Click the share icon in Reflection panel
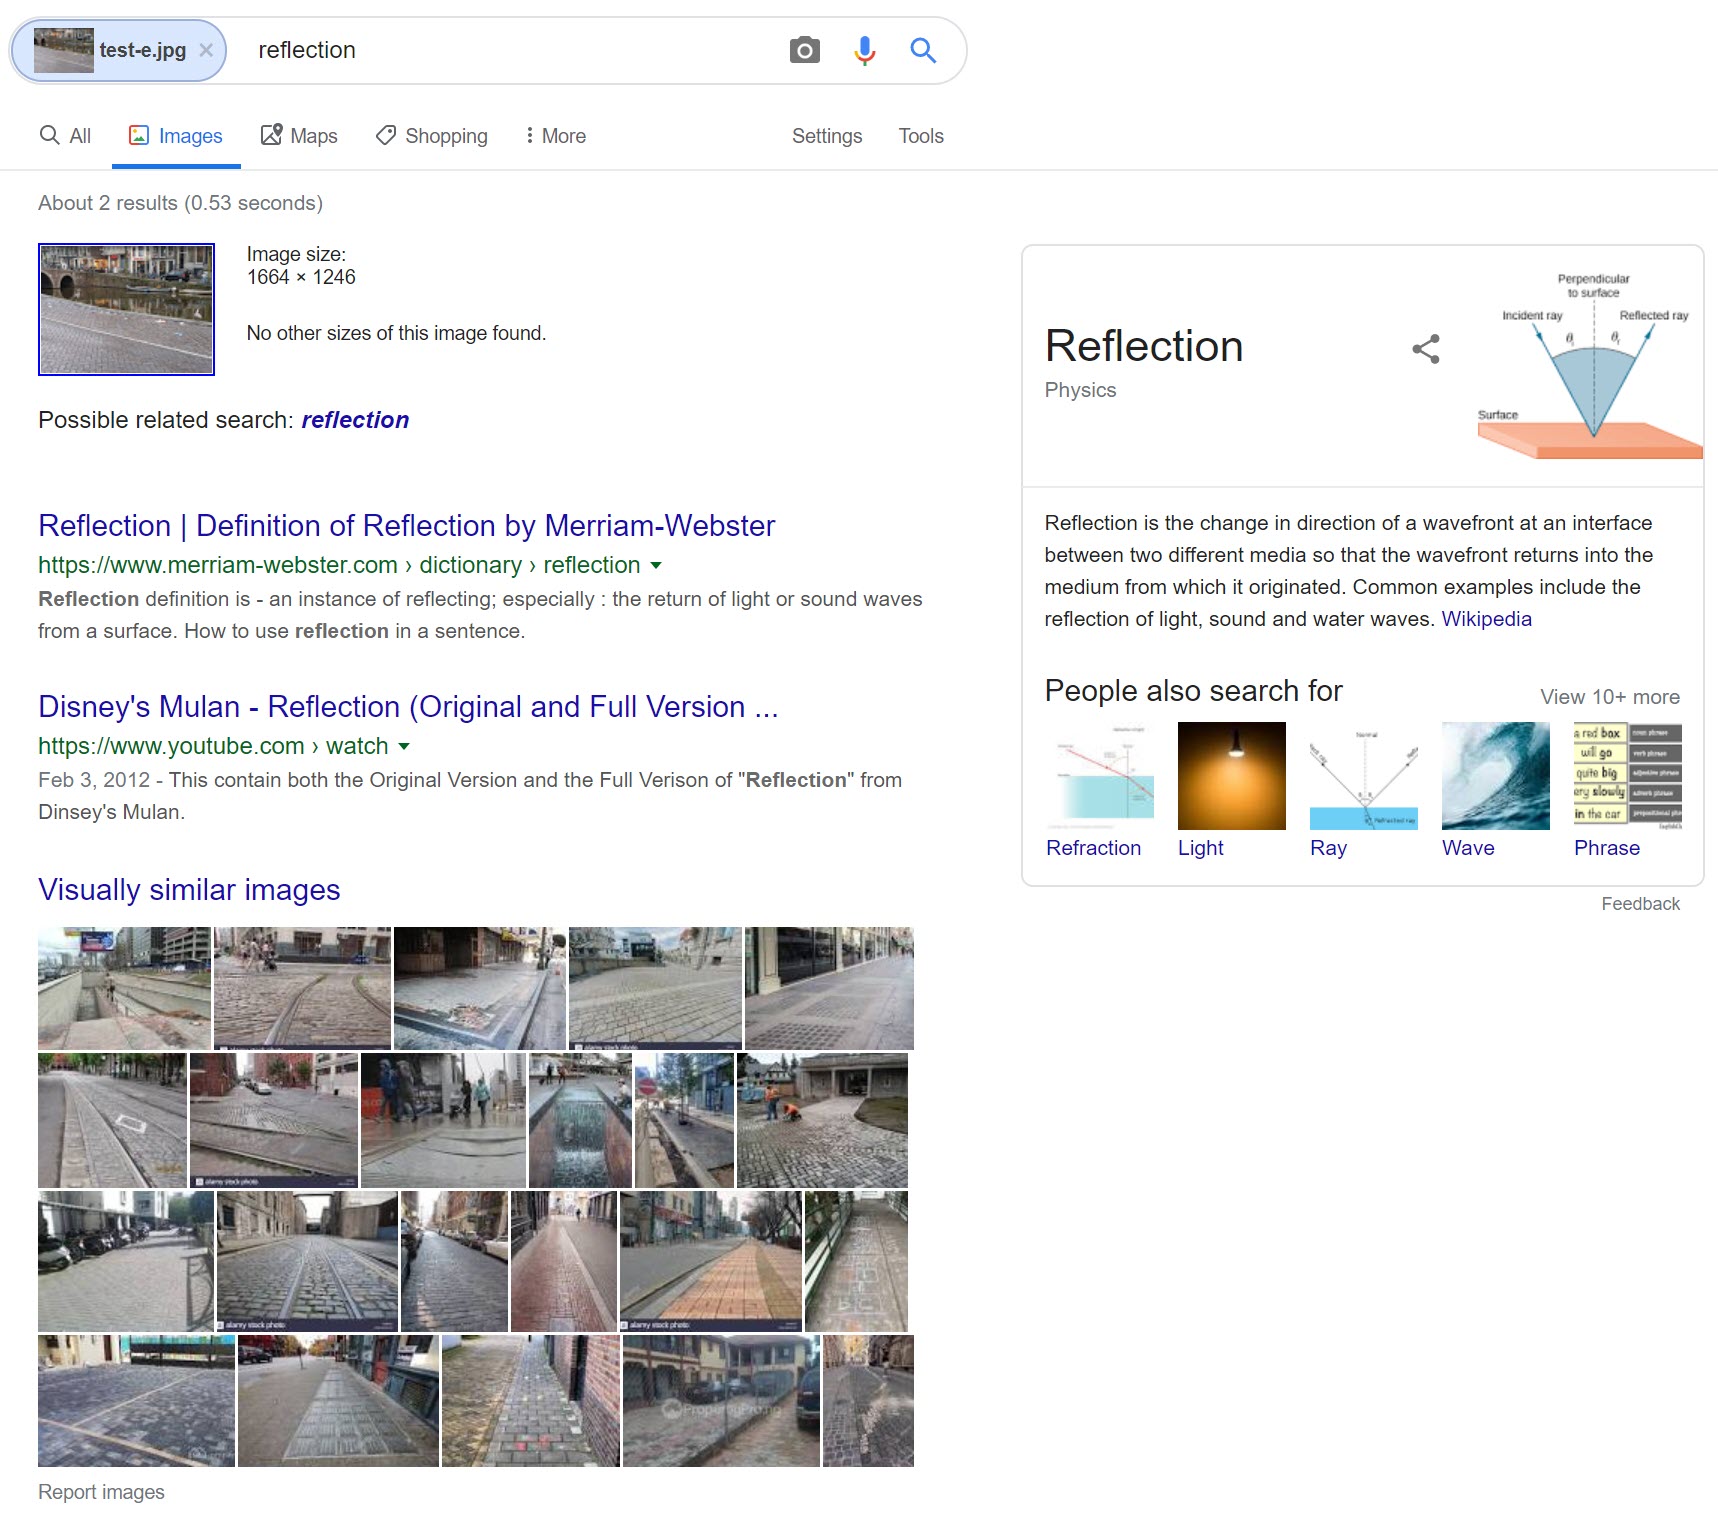This screenshot has width=1718, height=1527. [1426, 349]
